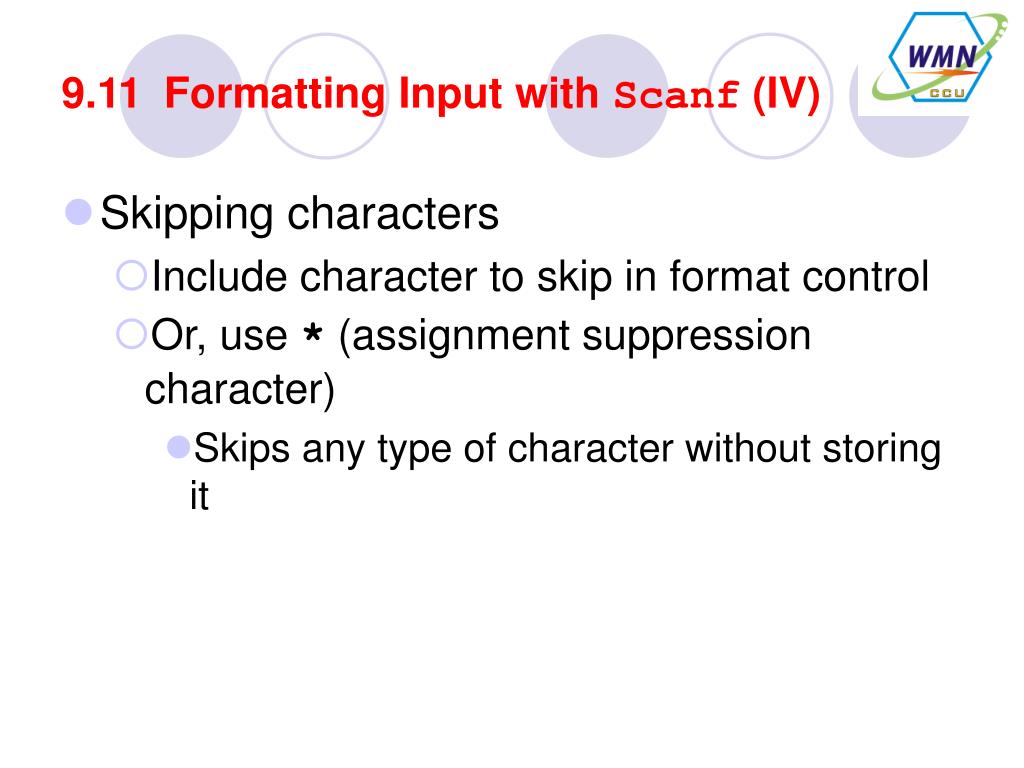Screen dimensions: 1024x768
Task: Click the word 'it' on the last line
Action: tap(199, 497)
